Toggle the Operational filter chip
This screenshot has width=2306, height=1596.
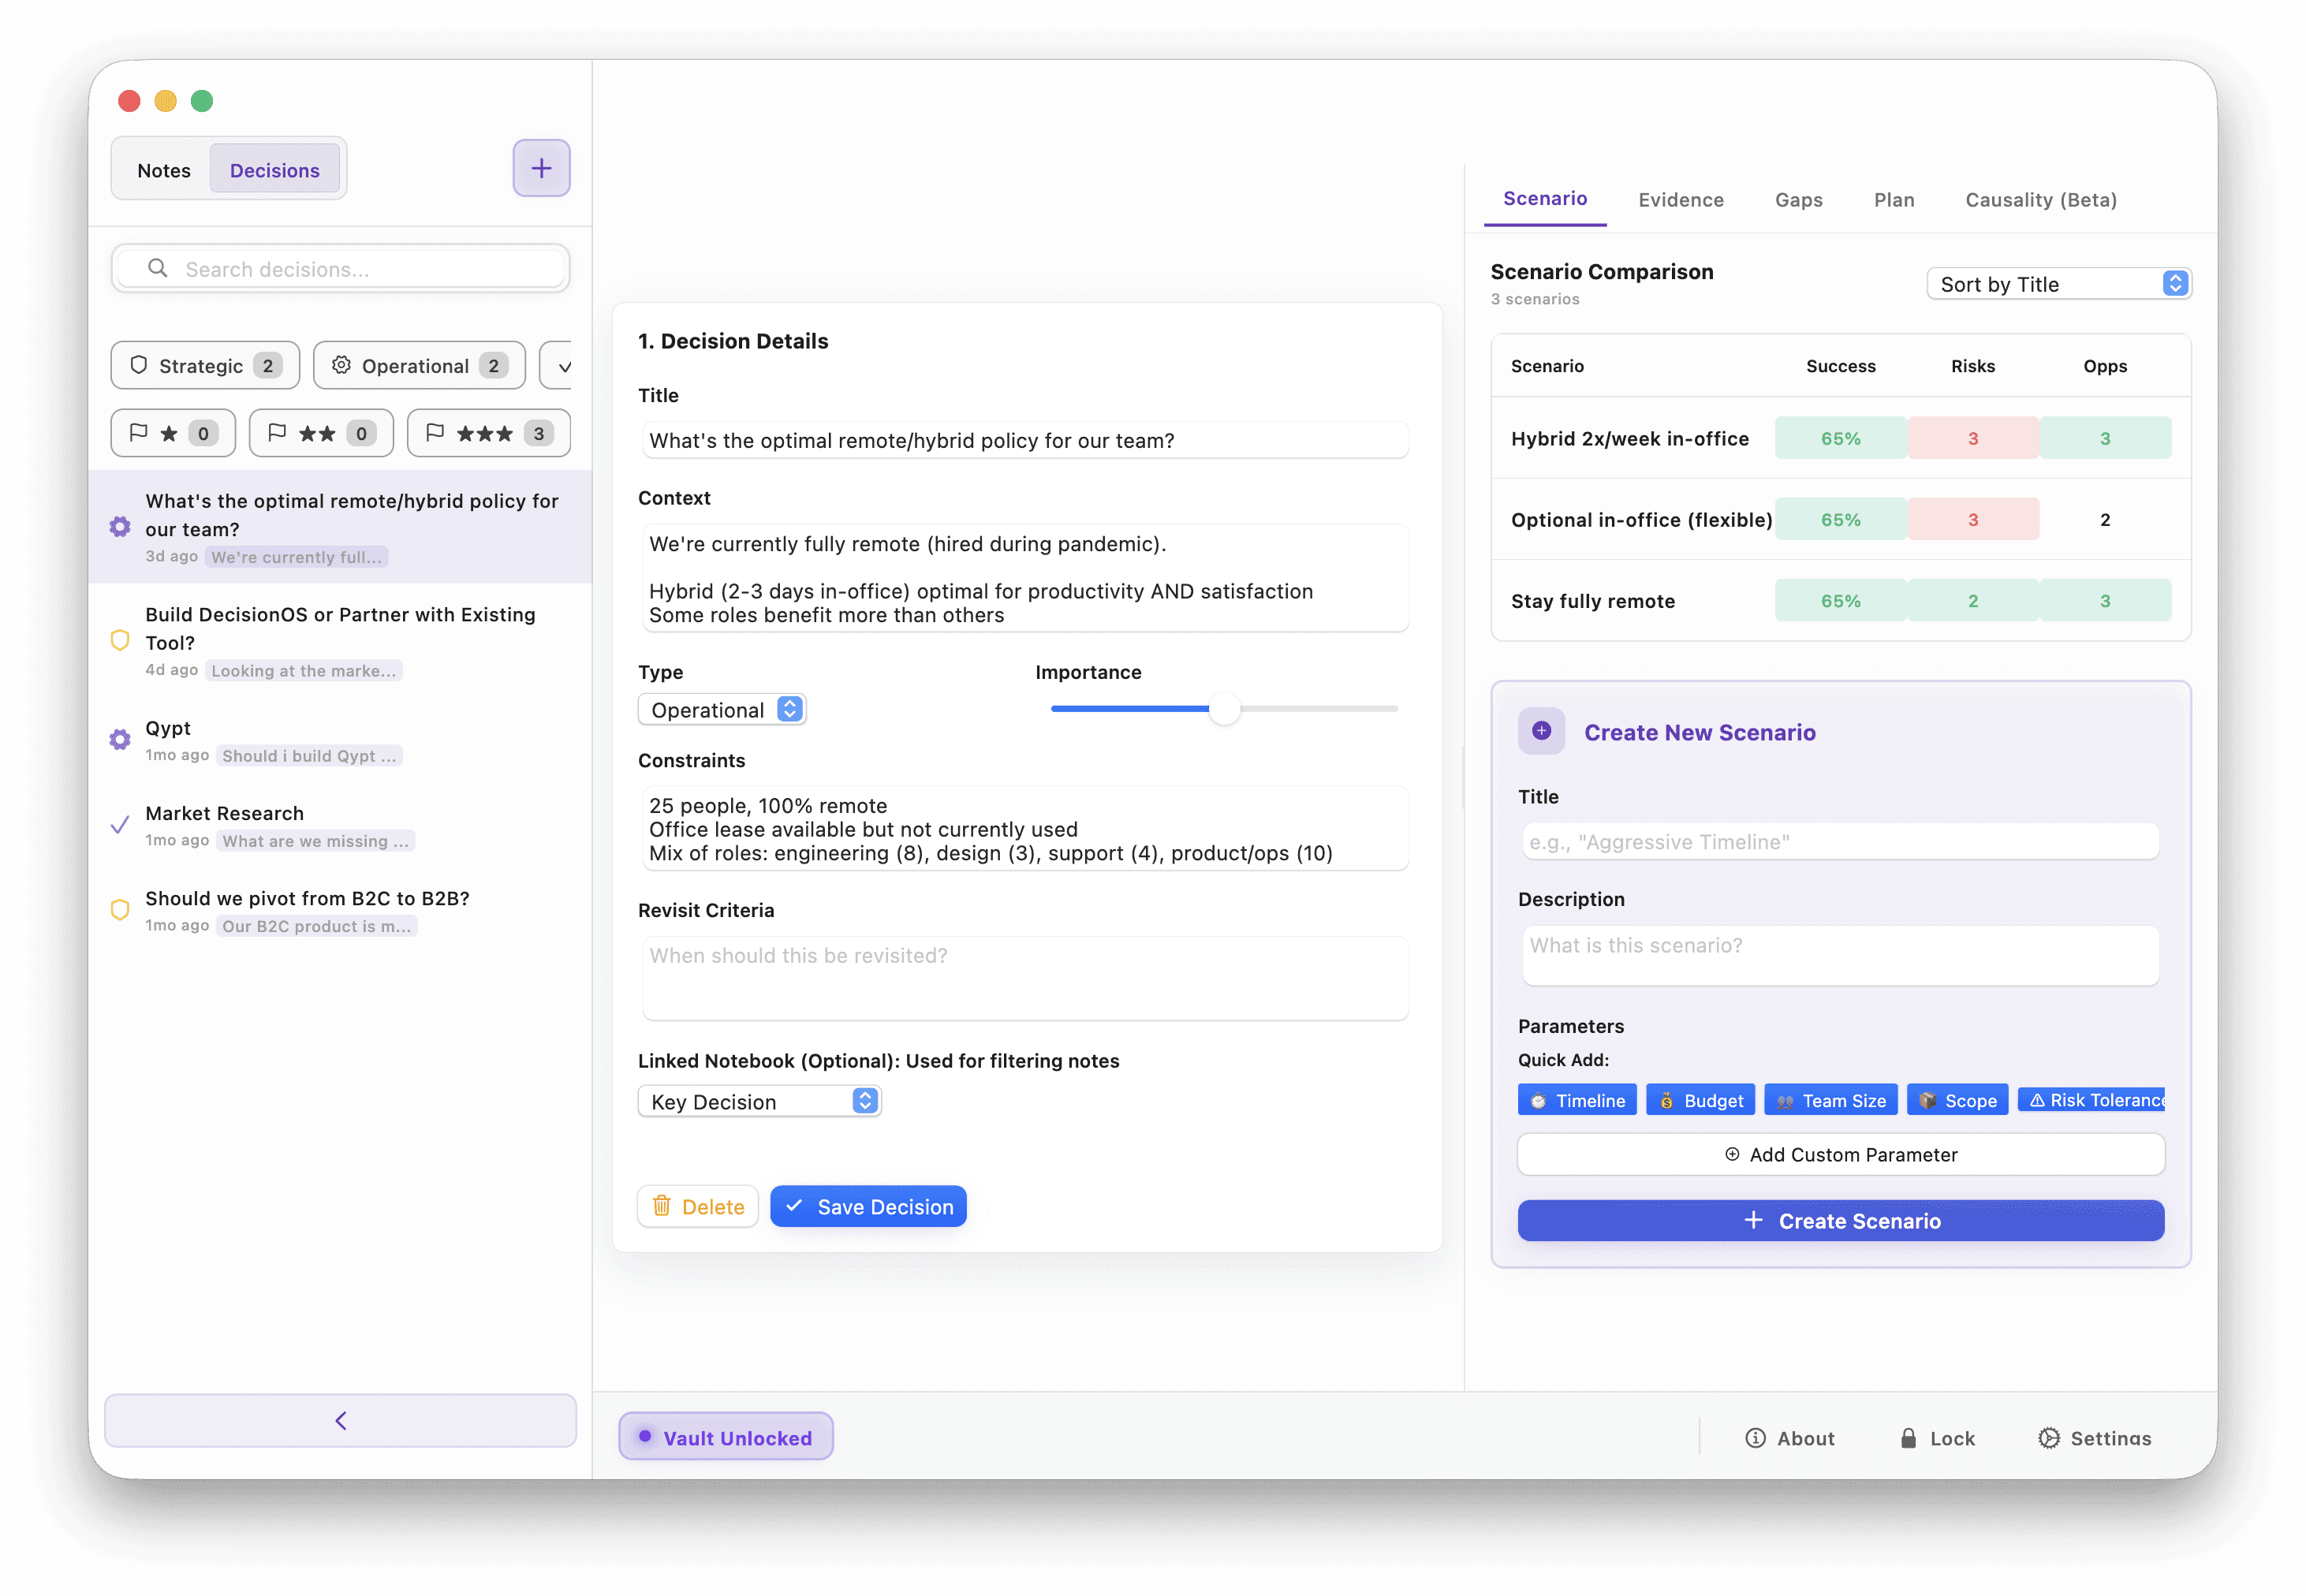pyautogui.click(x=419, y=366)
